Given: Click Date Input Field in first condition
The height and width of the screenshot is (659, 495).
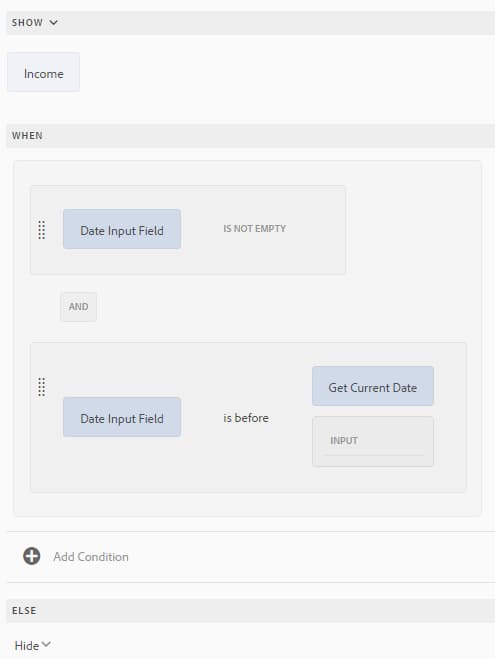Looking at the screenshot, I should pos(122,229).
